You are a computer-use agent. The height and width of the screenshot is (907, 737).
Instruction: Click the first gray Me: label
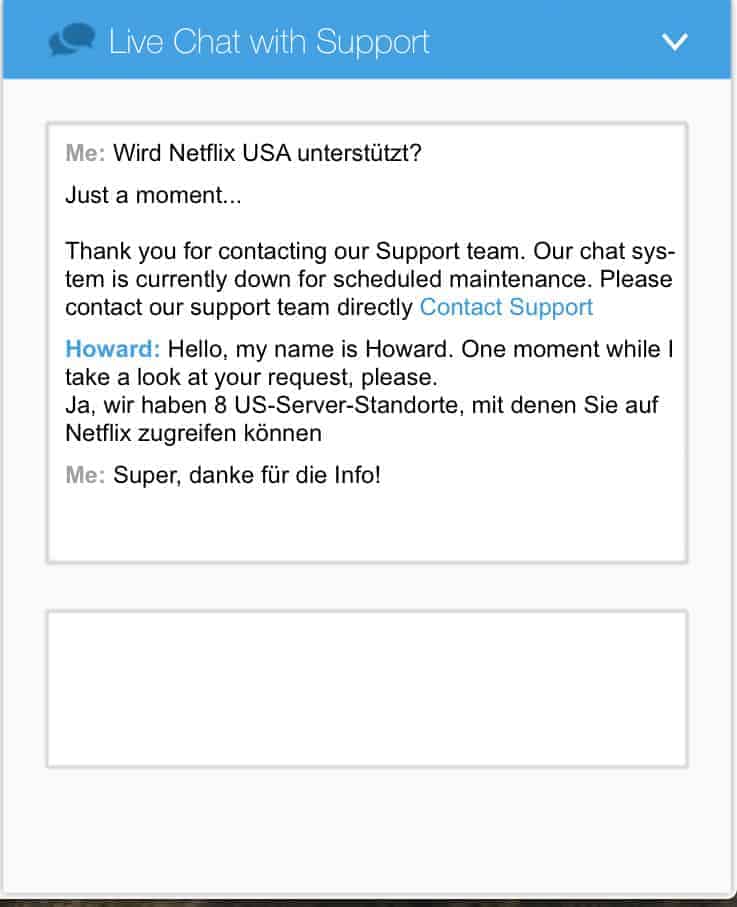(x=85, y=153)
